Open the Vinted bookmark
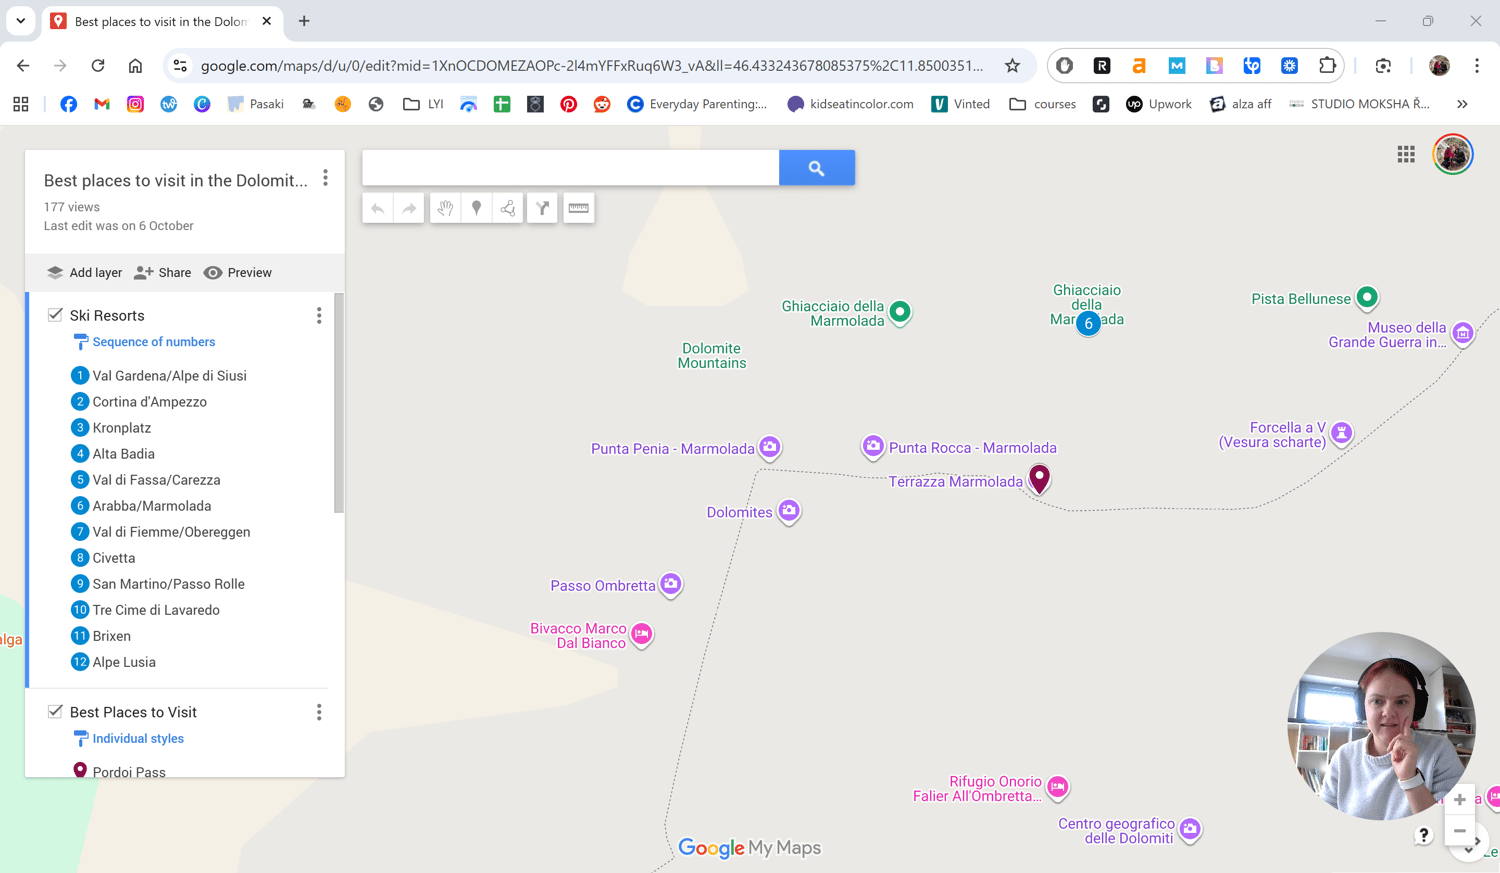The image size is (1500, 873). pos(961,104)
